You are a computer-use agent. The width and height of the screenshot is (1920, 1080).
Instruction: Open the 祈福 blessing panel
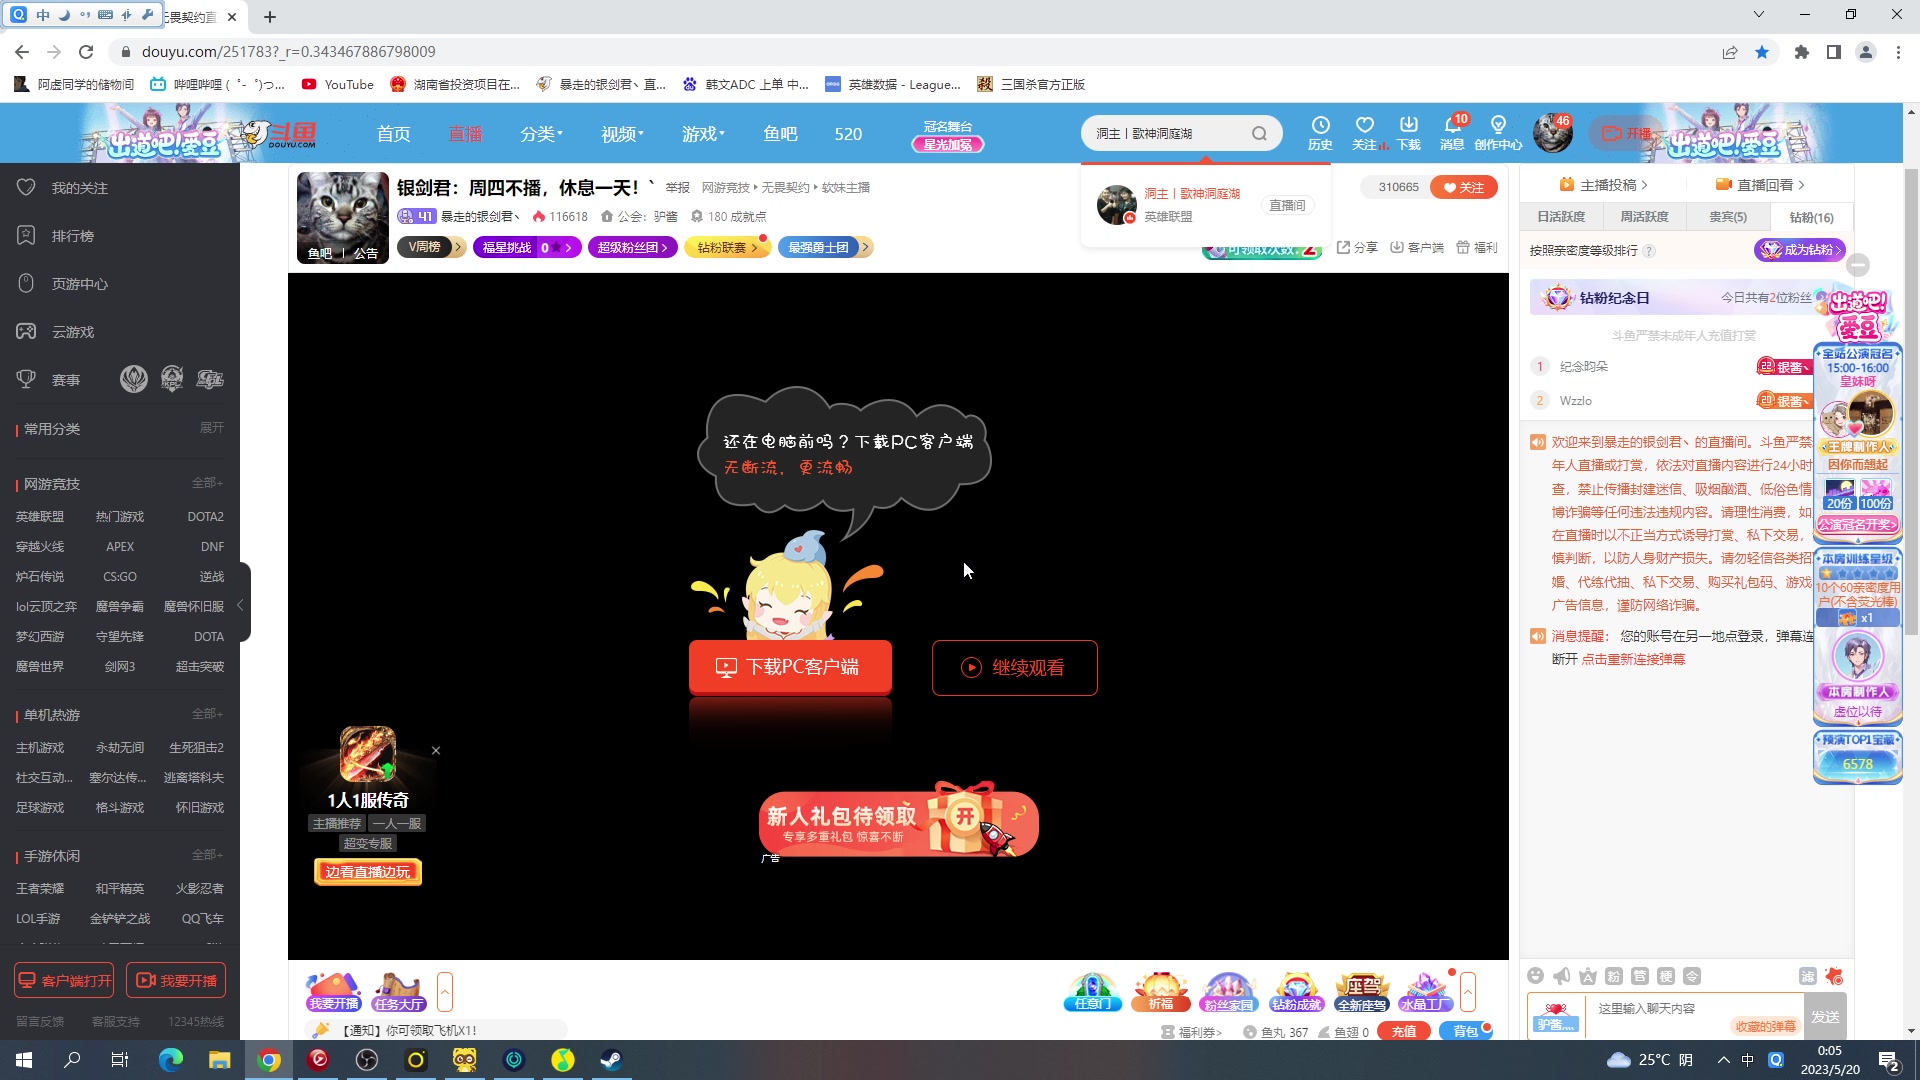click(x=1160, y=993)
